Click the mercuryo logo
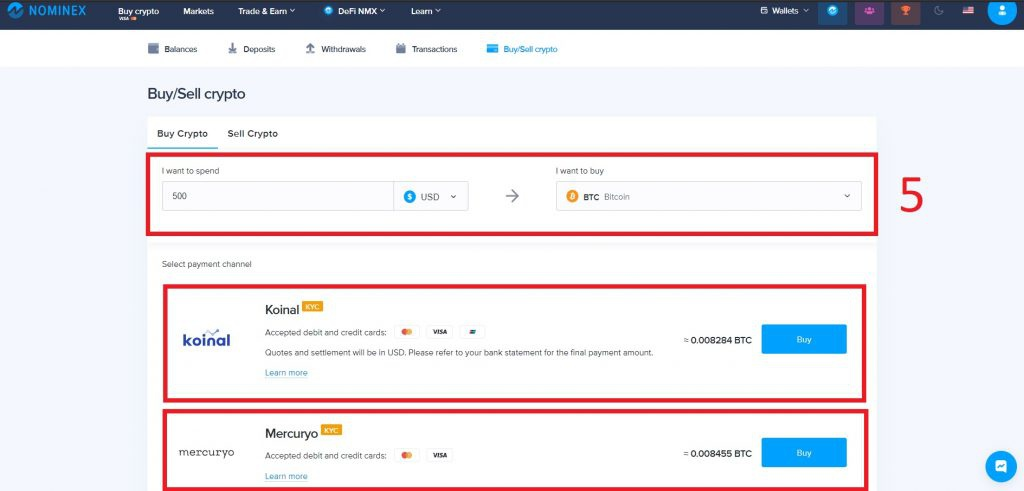 pyautogui.click(x=206, y=452)
